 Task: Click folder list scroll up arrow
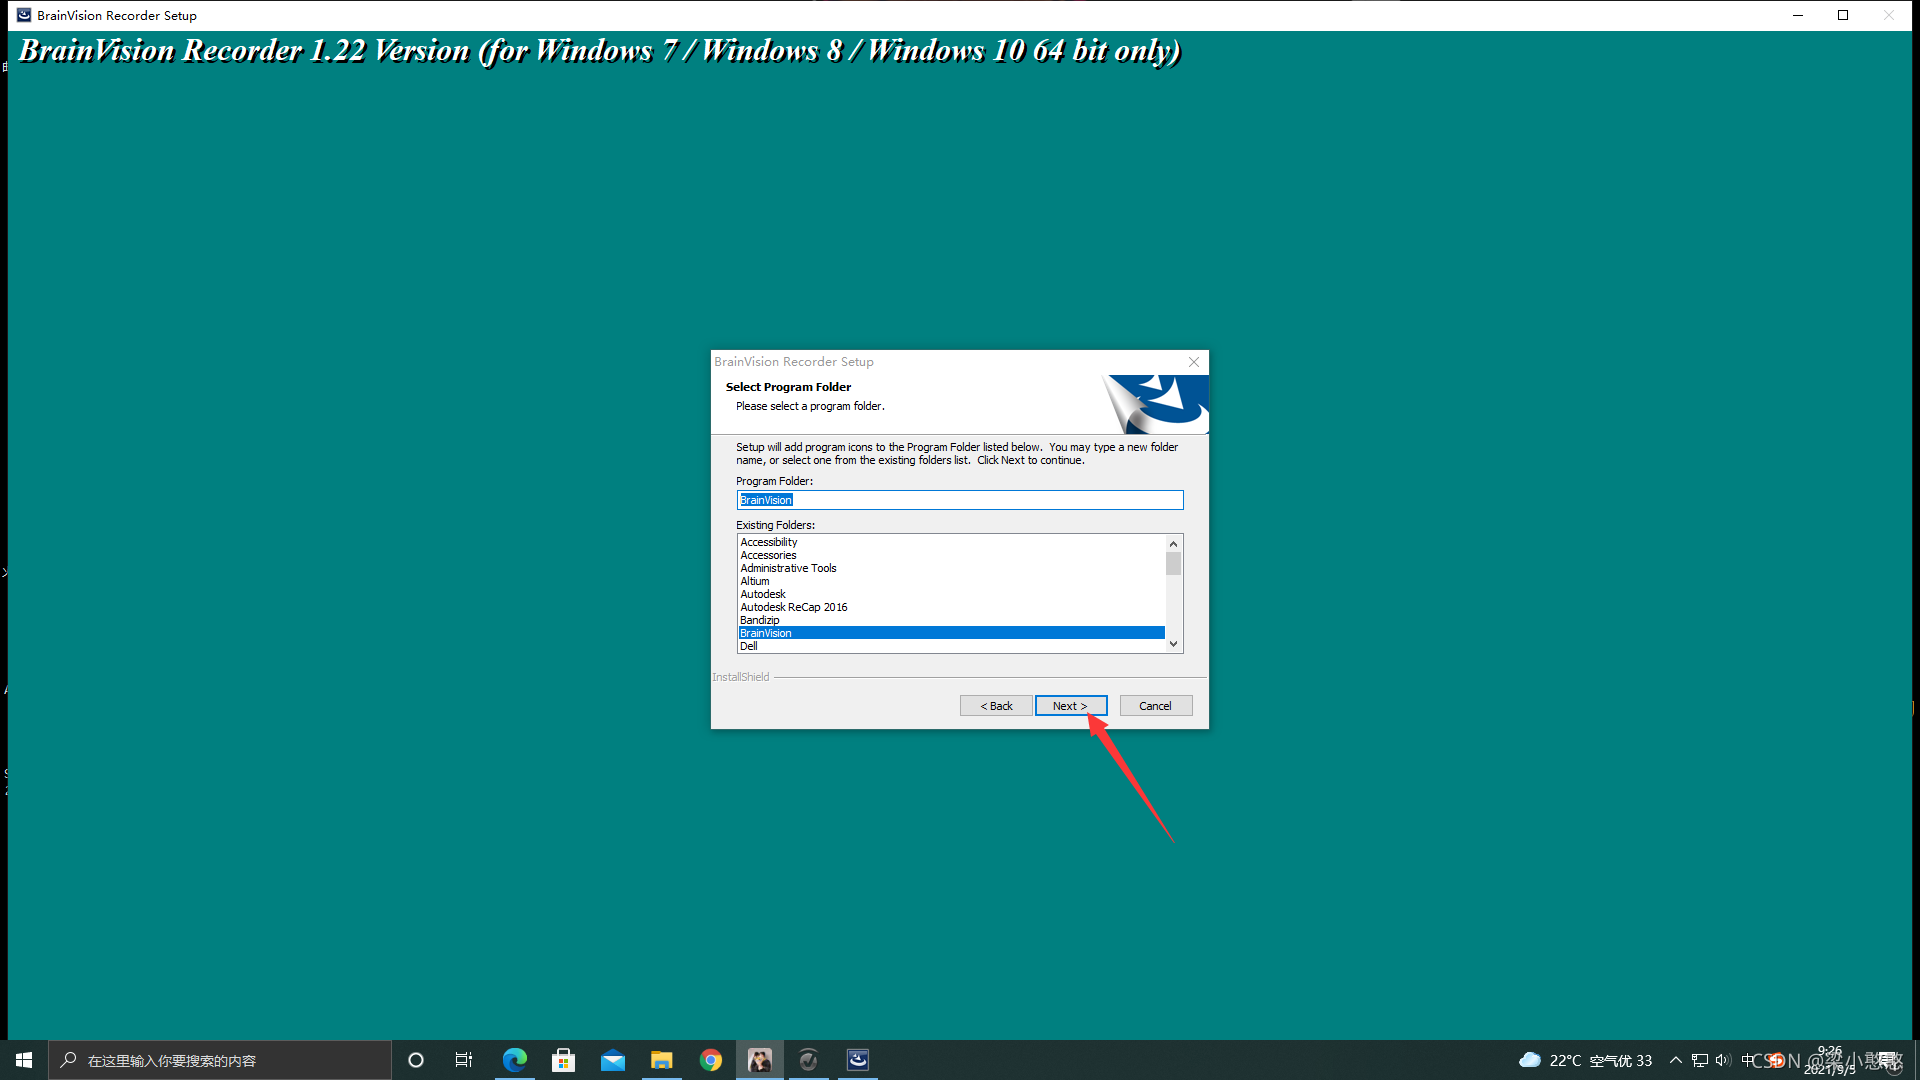click(x=1174, y=543)
